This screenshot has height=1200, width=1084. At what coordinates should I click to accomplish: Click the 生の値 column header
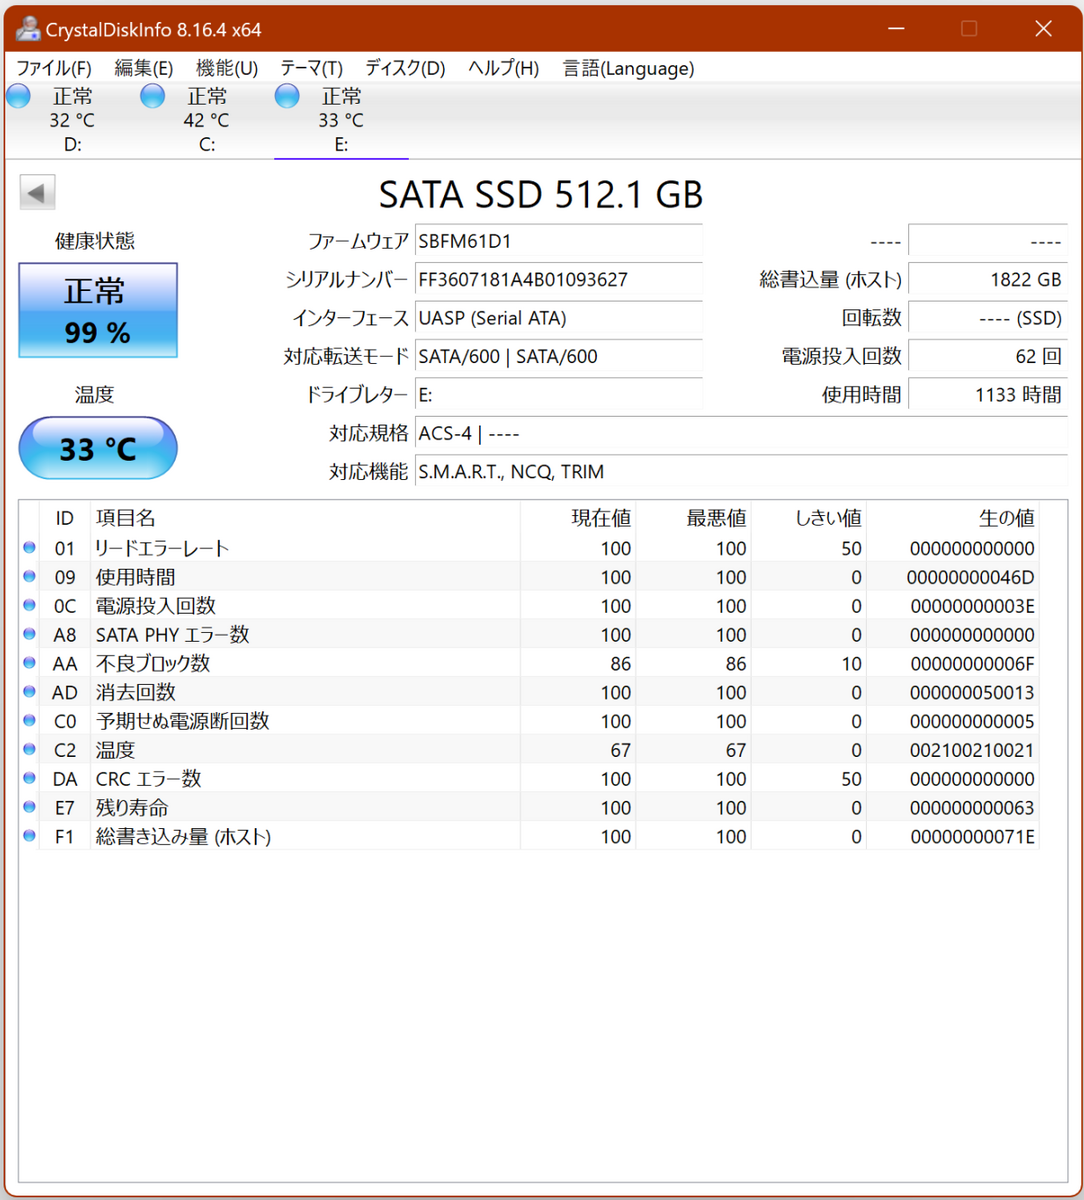[x=952, y=518]
